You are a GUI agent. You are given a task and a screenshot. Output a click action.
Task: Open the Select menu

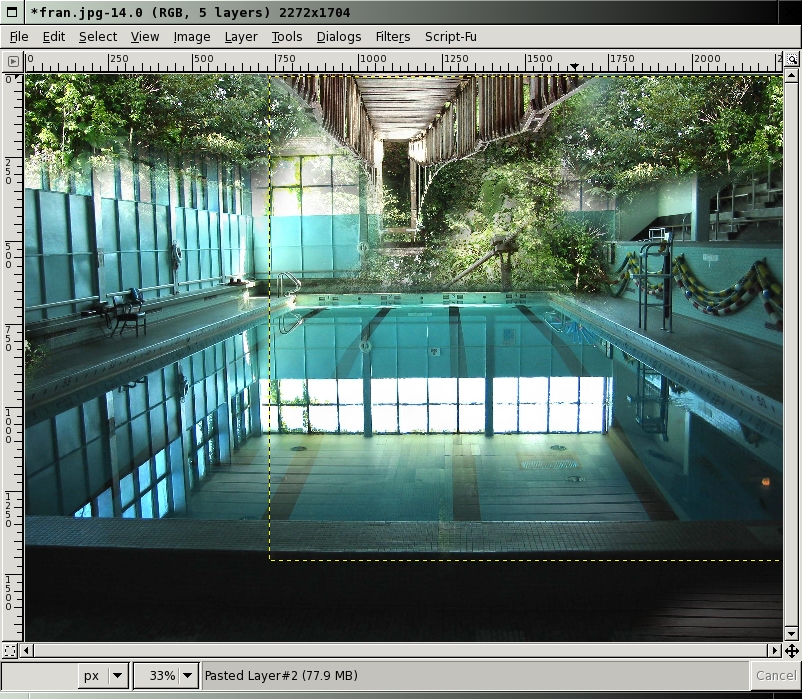(x=98, y=37)
